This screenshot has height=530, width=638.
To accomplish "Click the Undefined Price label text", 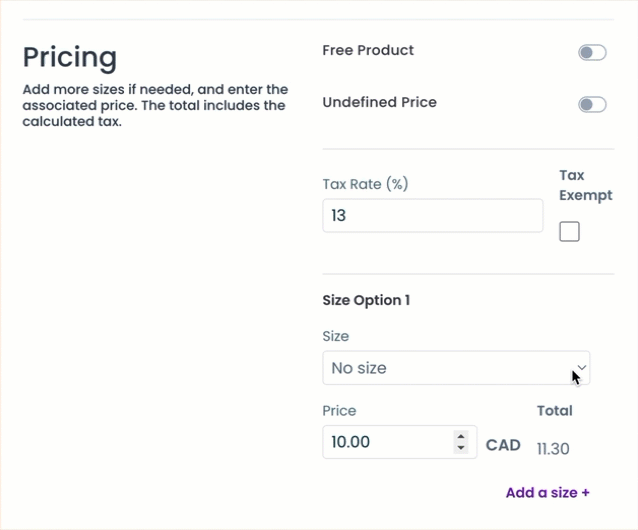I will point(379,102).
